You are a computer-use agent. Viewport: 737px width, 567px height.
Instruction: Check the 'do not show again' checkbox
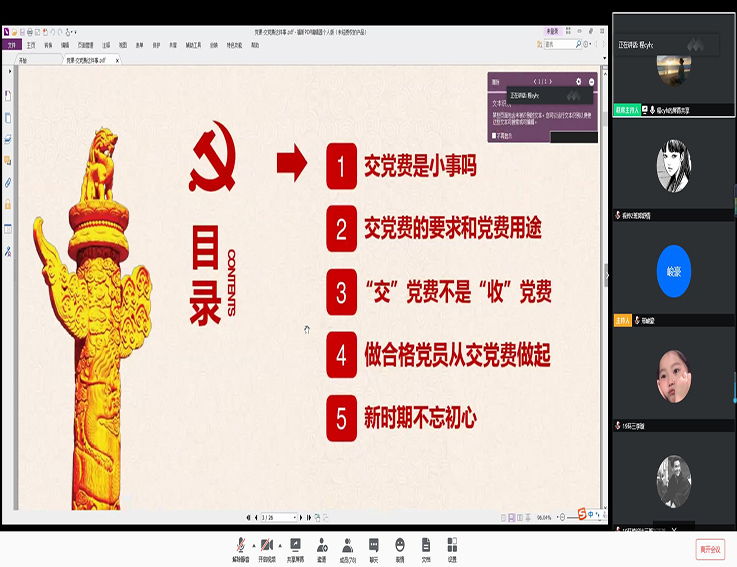[494, 135]
